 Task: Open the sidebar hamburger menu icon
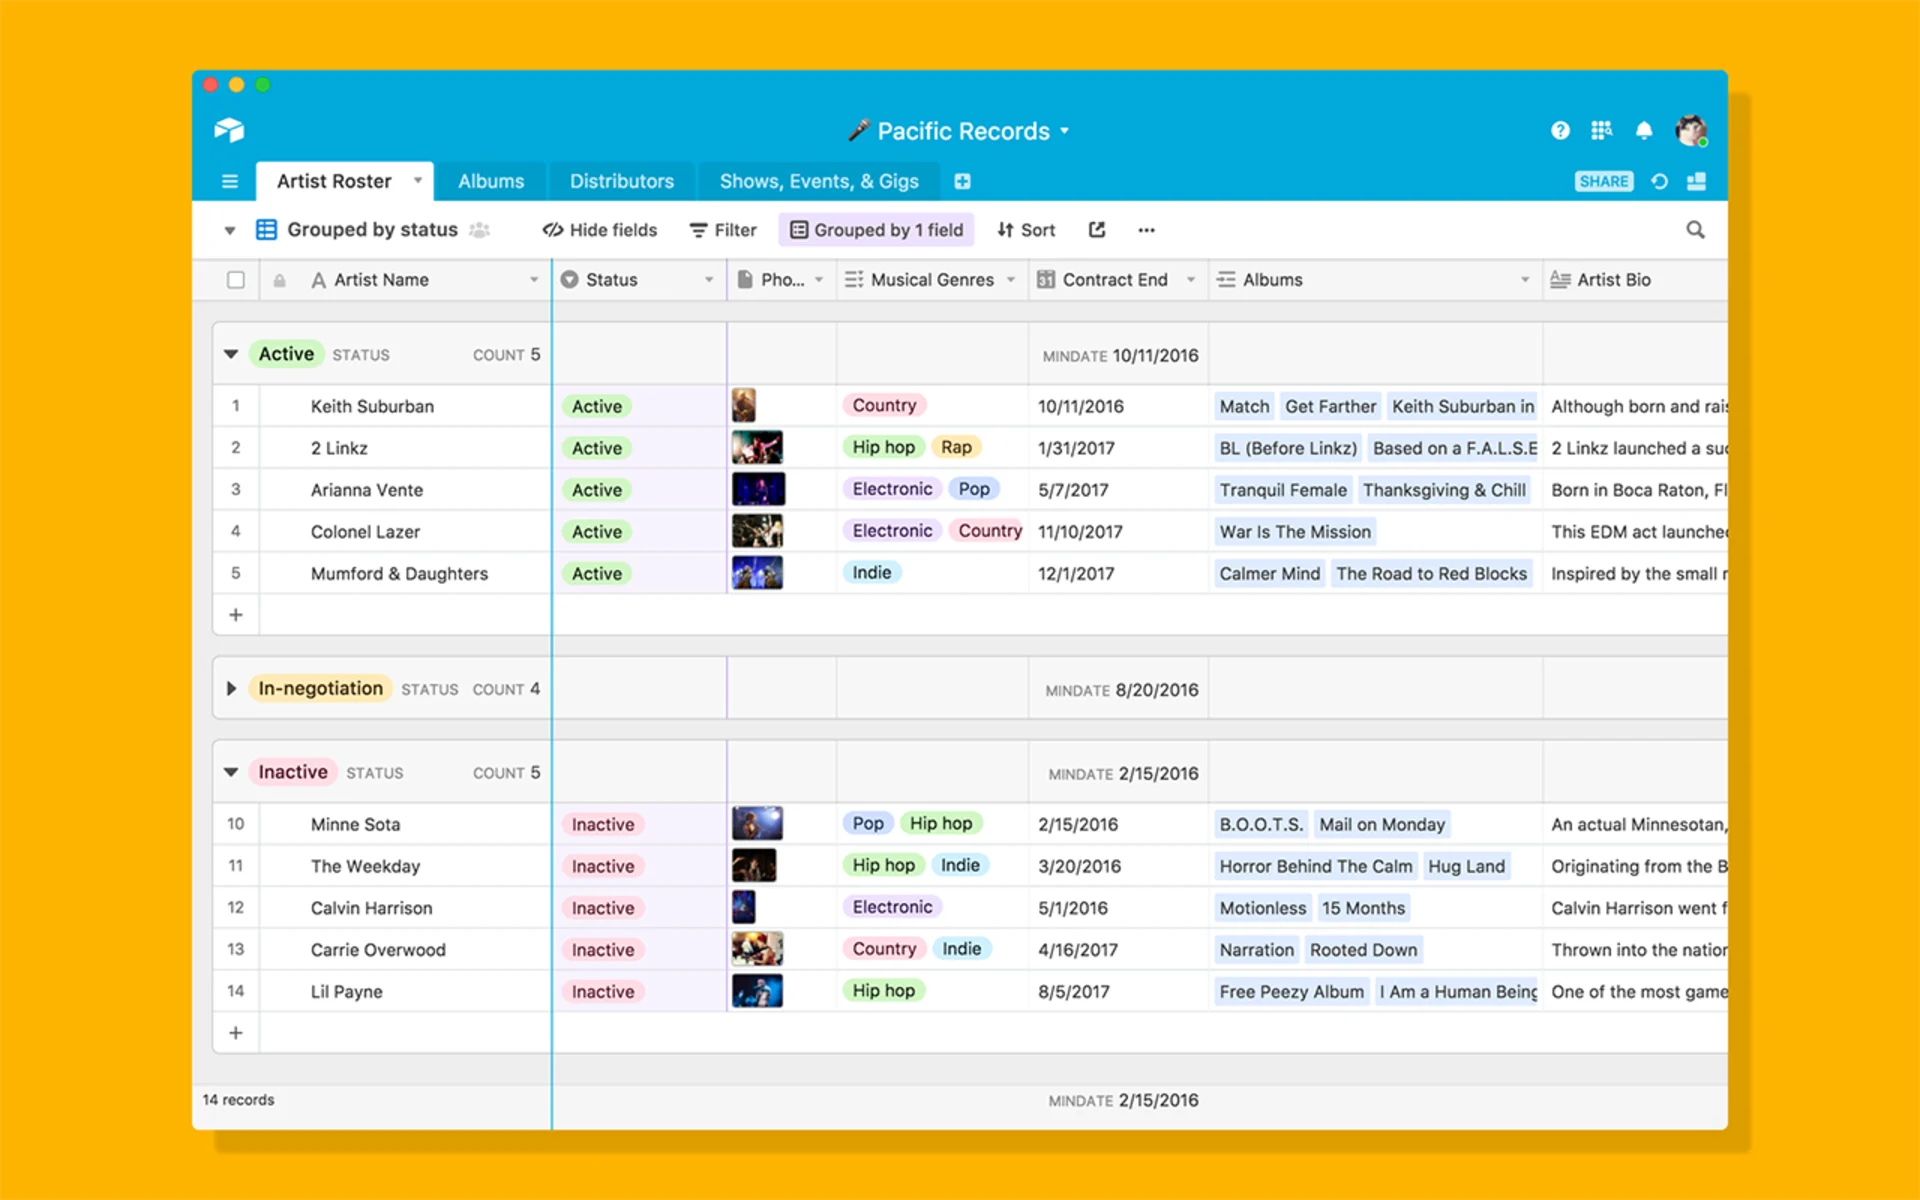(229, 181)
